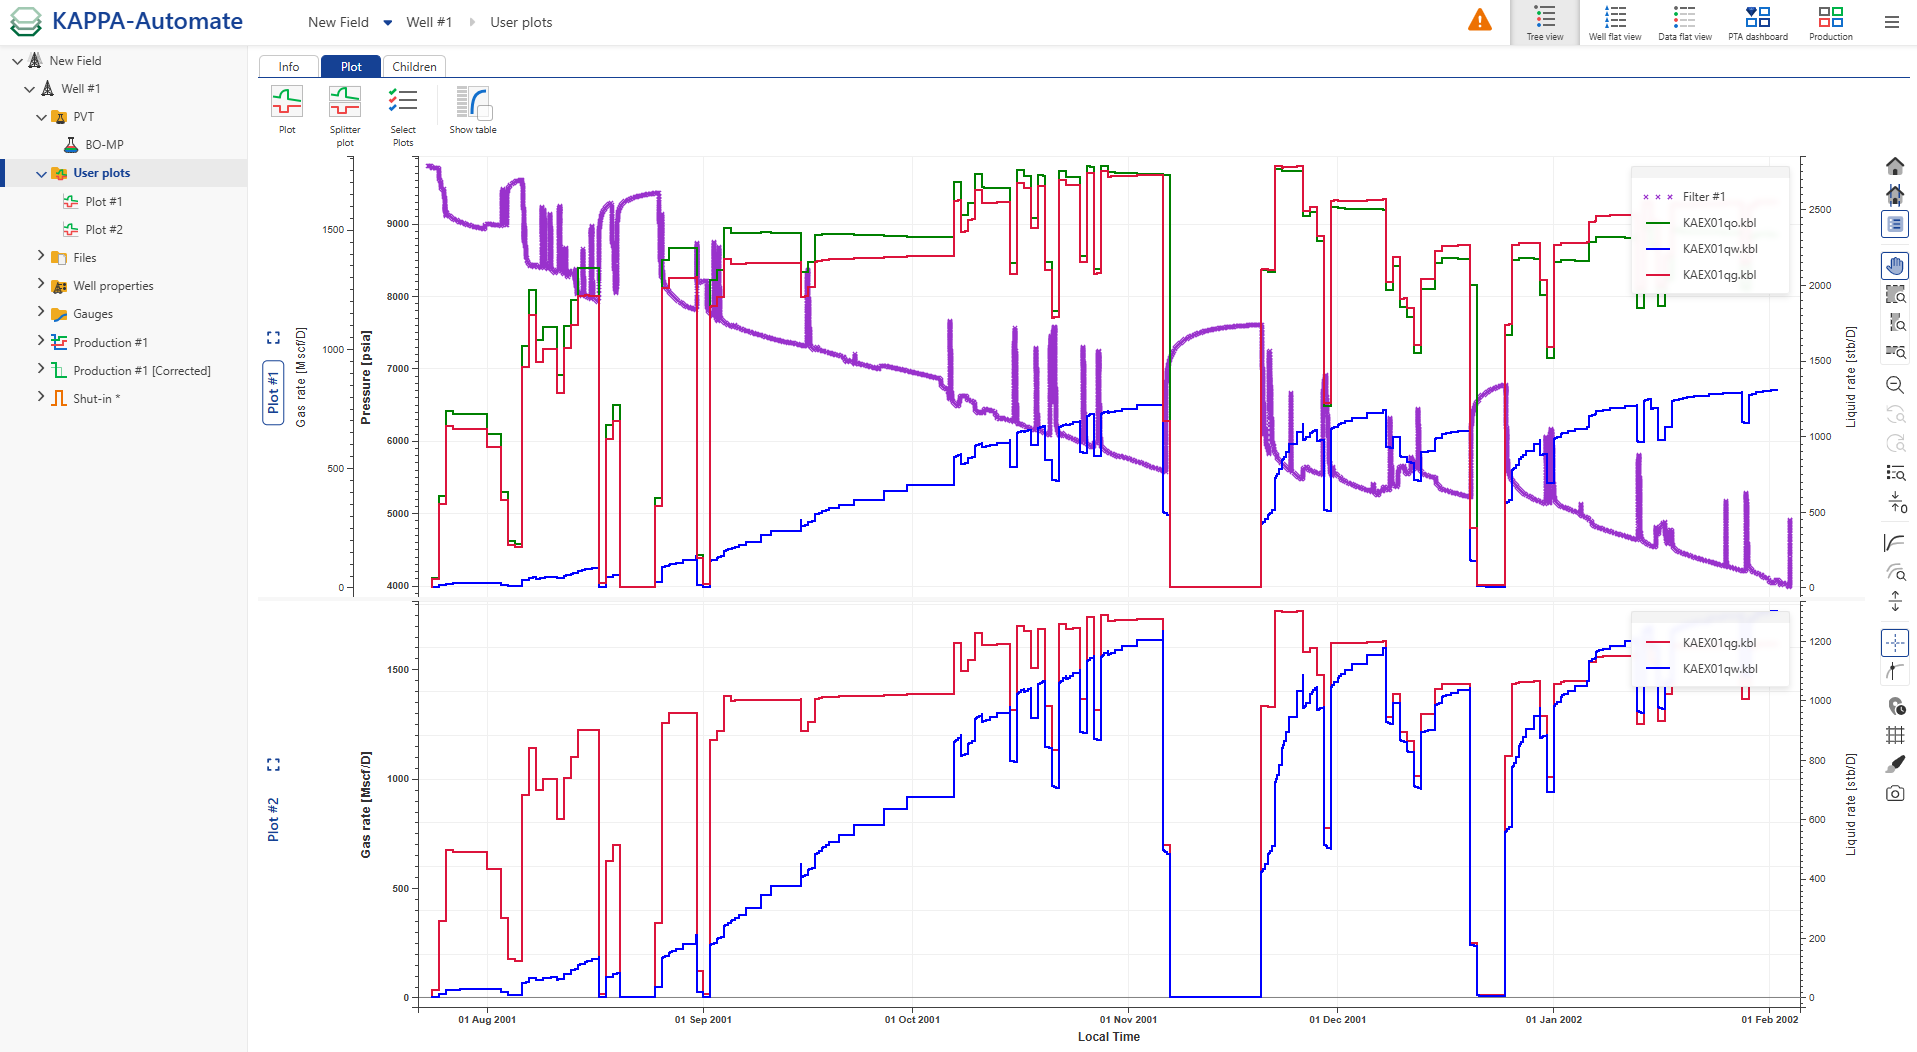This screenshot has height=1052, width=1917.
Task: Reset plot view with home icon
Action: [x=1895, y=166]
